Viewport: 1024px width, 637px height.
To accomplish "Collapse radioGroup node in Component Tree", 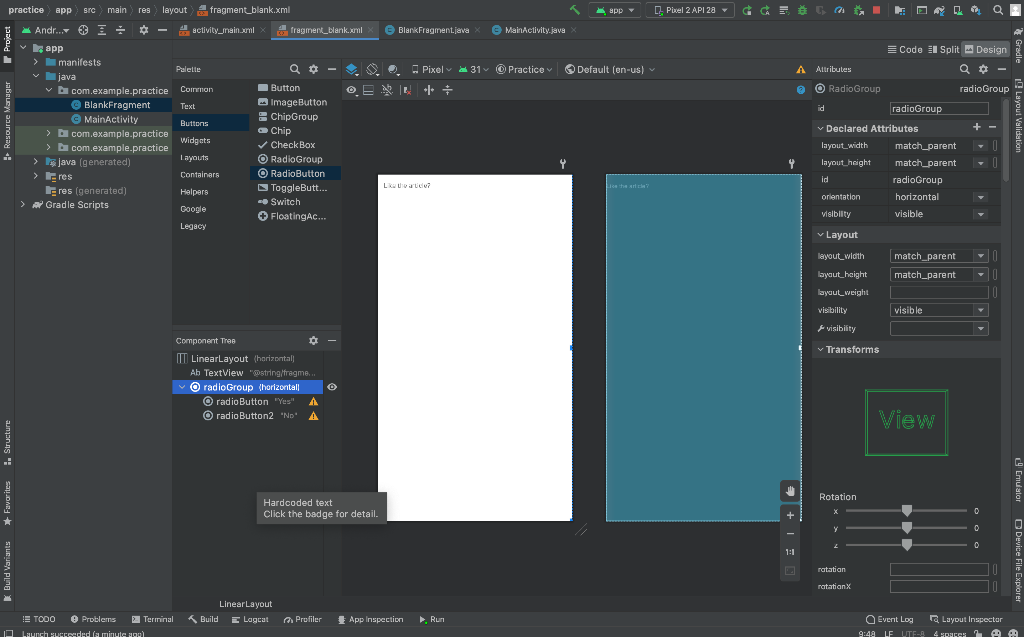I will (x=182, y=387).
